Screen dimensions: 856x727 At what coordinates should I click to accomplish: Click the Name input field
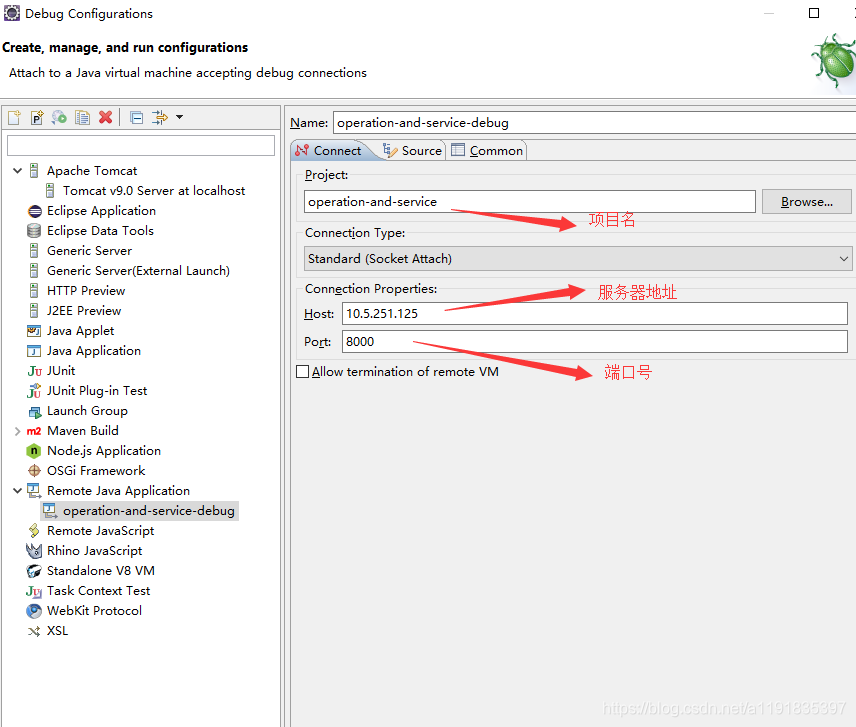coord(594,123)
